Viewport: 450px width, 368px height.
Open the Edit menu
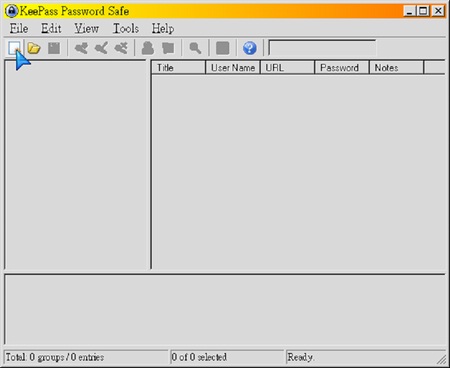point(51,29)
